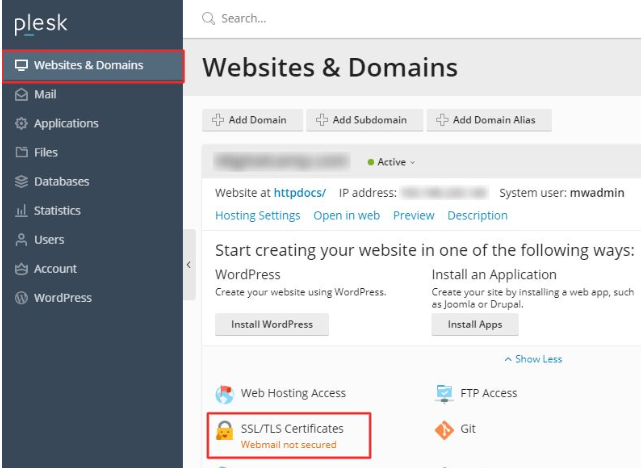The image size is (641, 468).
Task: Click the Install Apps button
Action: pos(475,325)
